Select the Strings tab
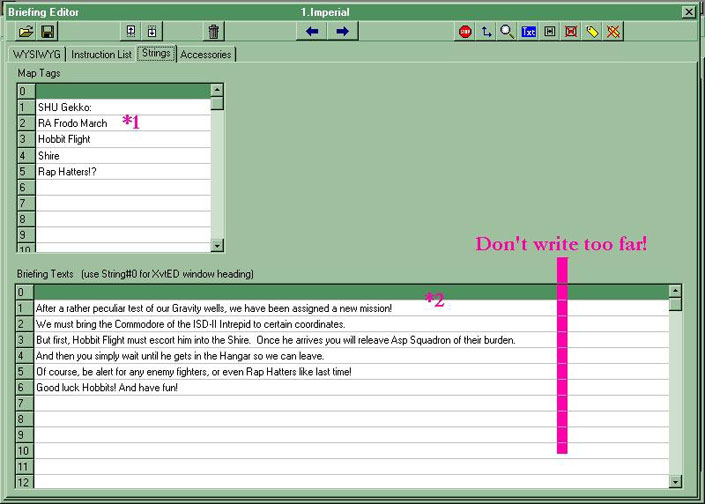Viewport: 705px width, 504px height. 156,53
